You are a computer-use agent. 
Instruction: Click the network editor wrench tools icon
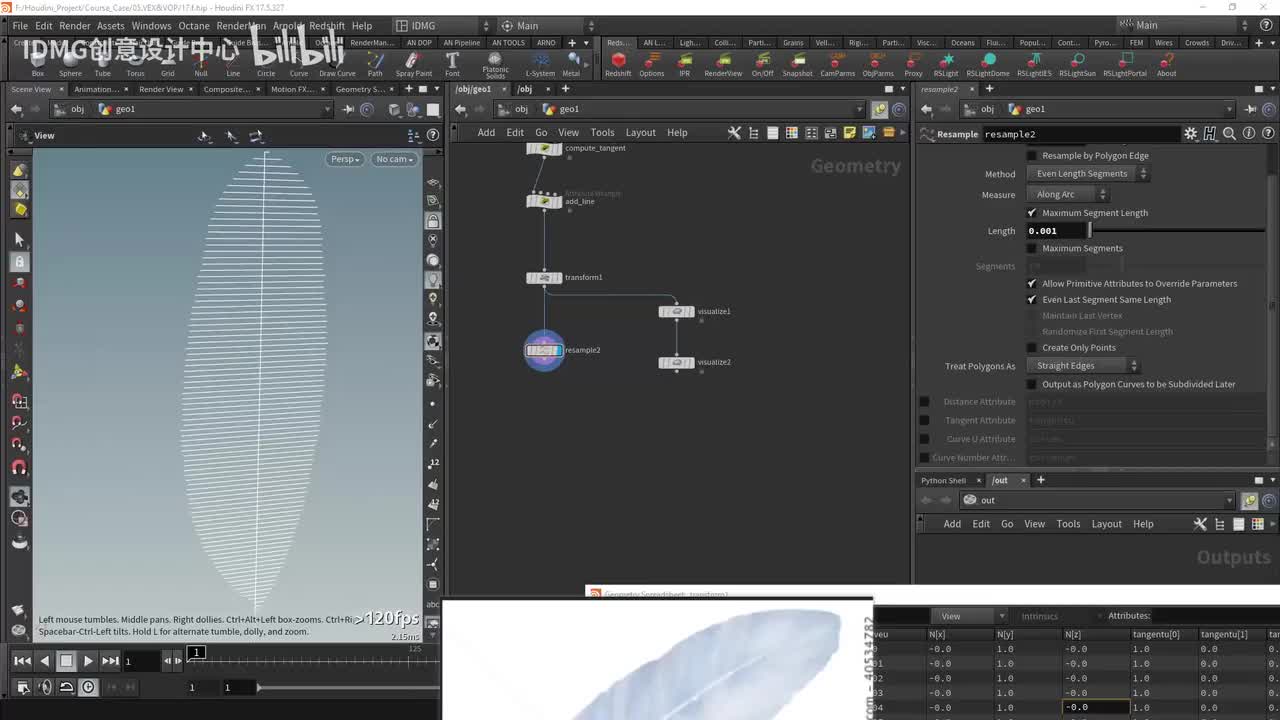click(x=734, y=132)
